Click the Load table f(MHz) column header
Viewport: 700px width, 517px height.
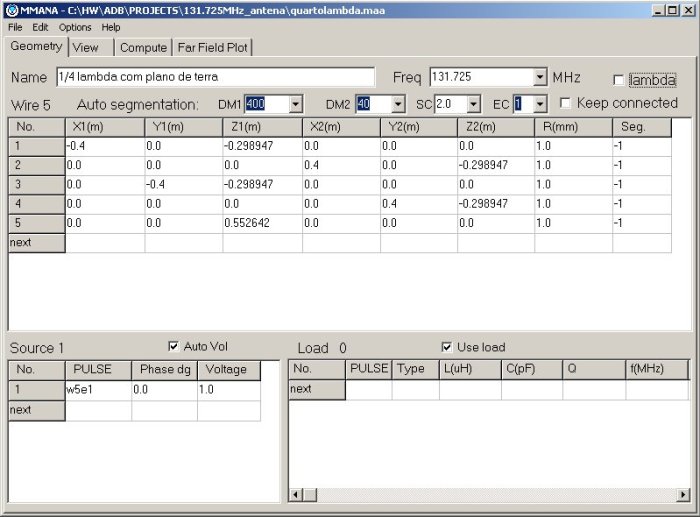coord(657,369)
